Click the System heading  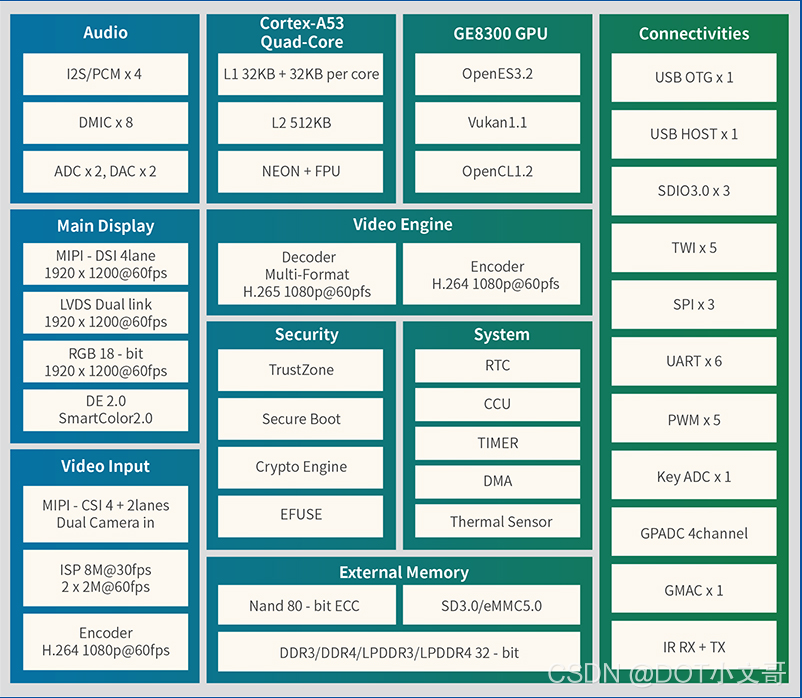501,334
